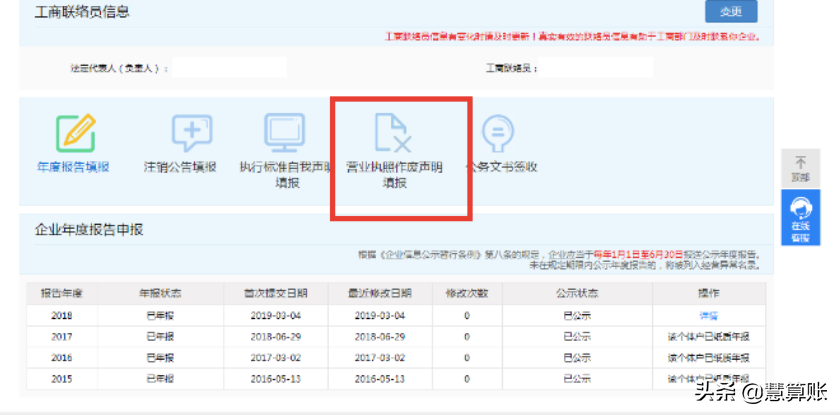Open the 执行标准自我声明 monitor icon
This screenshot has height=415, width=840.
pos(284,132)
